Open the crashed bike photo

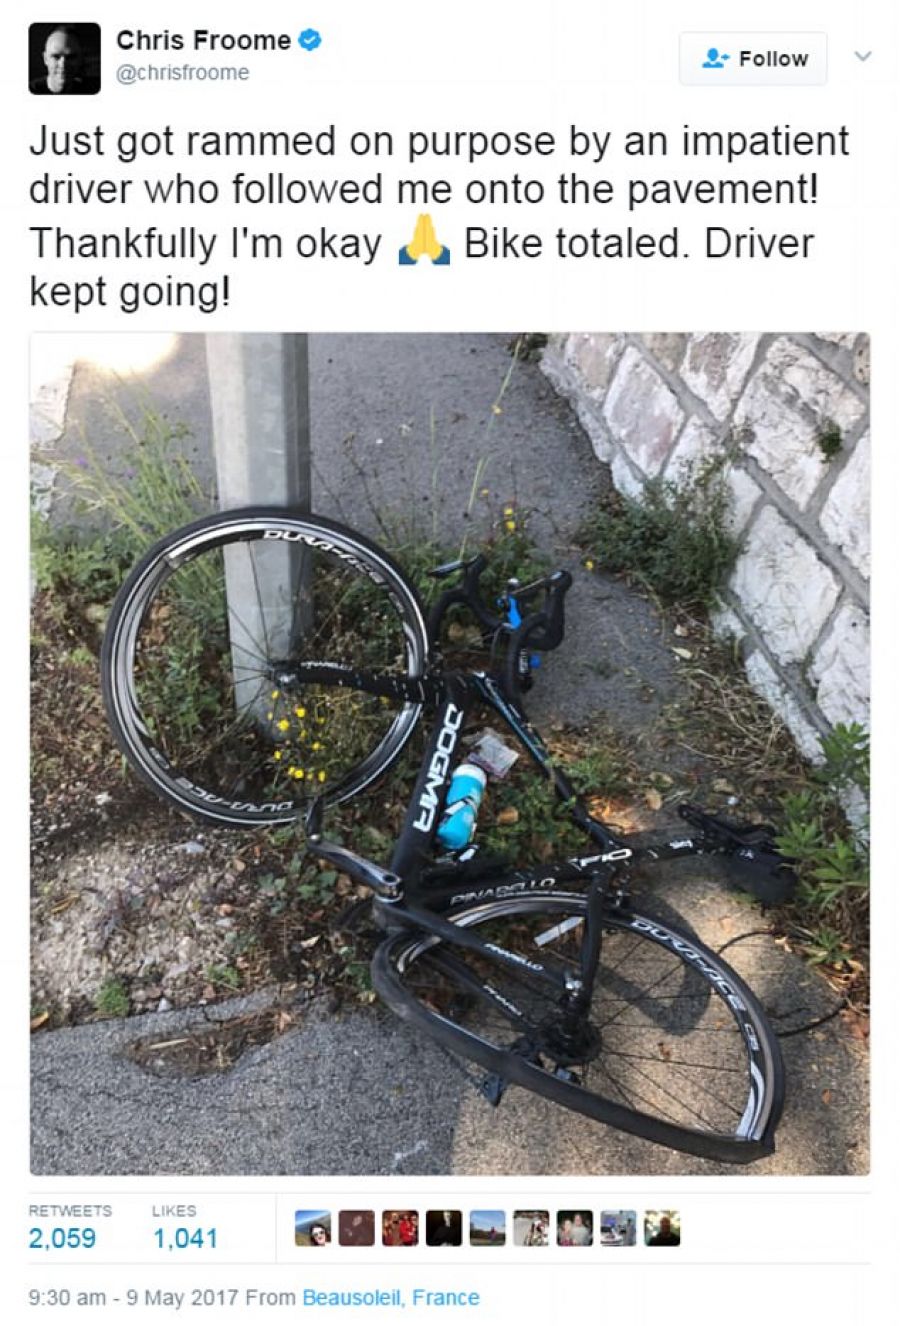[x=450, y=753]
